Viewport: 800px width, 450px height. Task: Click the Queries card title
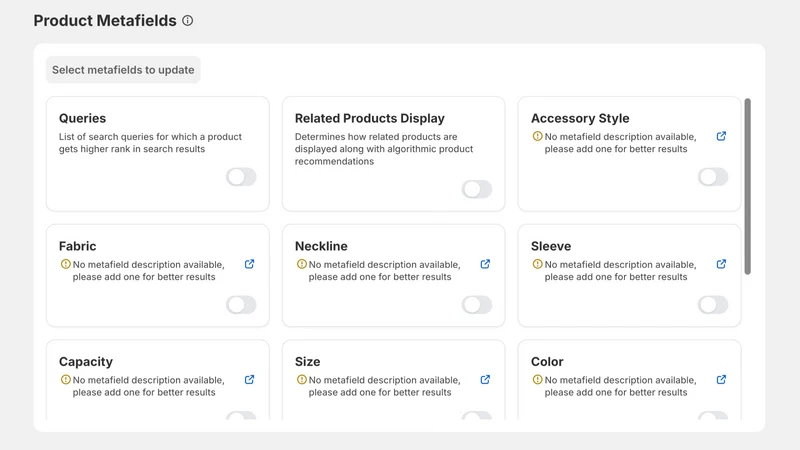pyautogui.click(x=82, y=118)
